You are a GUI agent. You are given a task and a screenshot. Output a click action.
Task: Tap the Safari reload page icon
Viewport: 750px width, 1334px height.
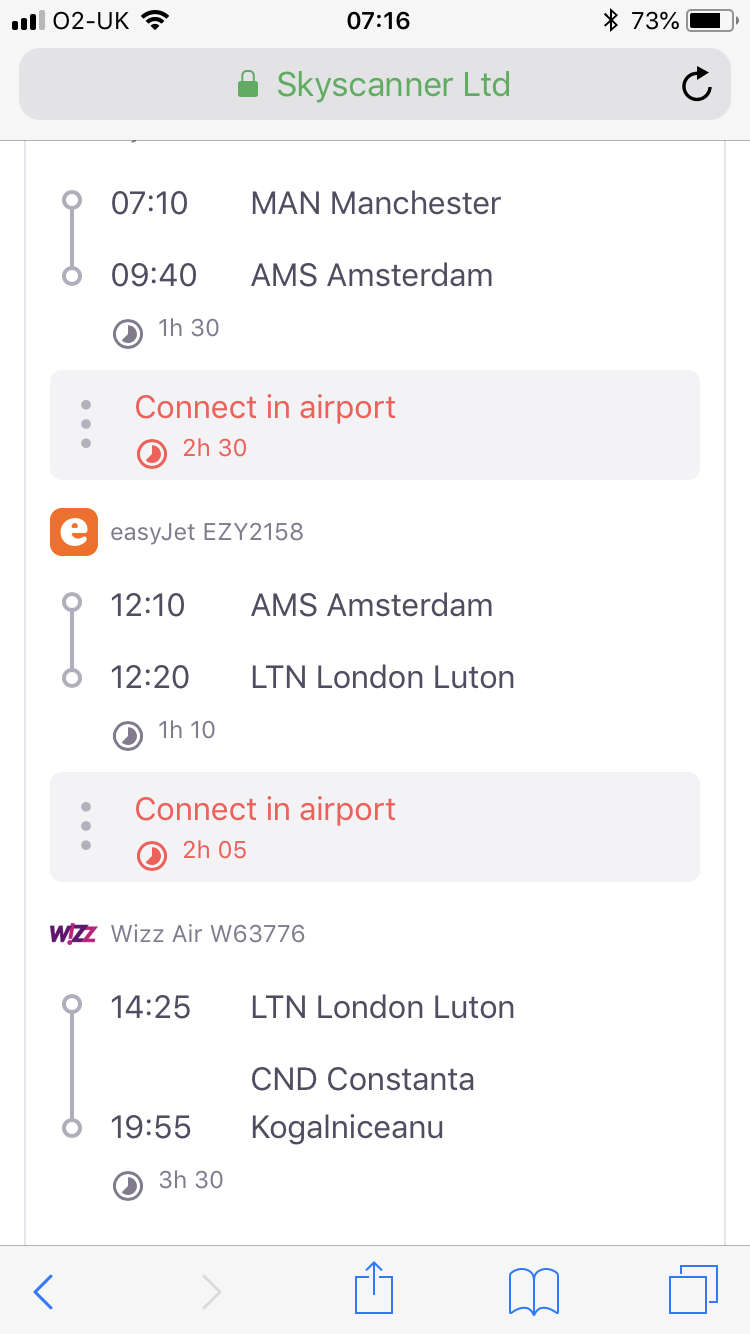[696, 85]
